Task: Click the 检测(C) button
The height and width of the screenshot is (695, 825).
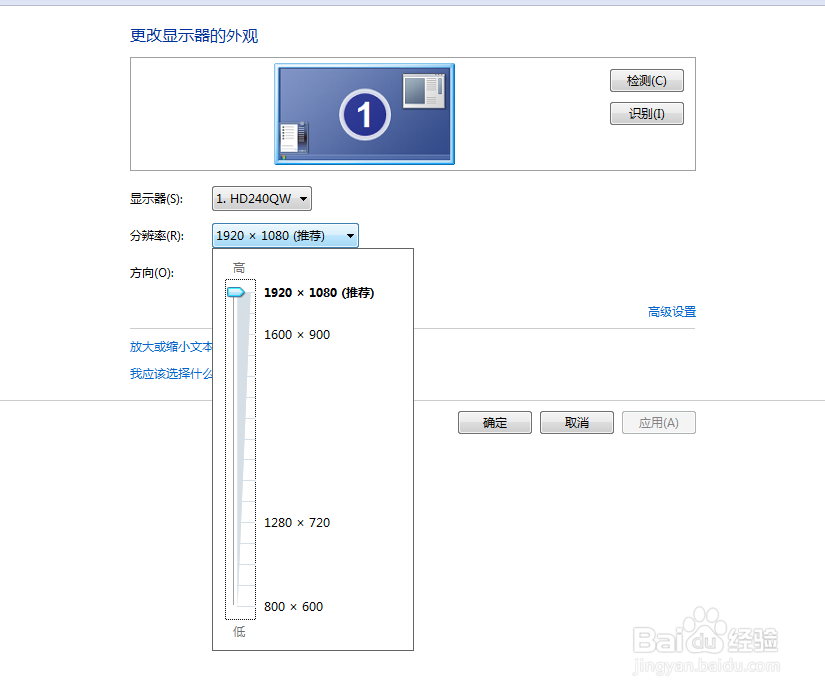Action: coord(646,81)
